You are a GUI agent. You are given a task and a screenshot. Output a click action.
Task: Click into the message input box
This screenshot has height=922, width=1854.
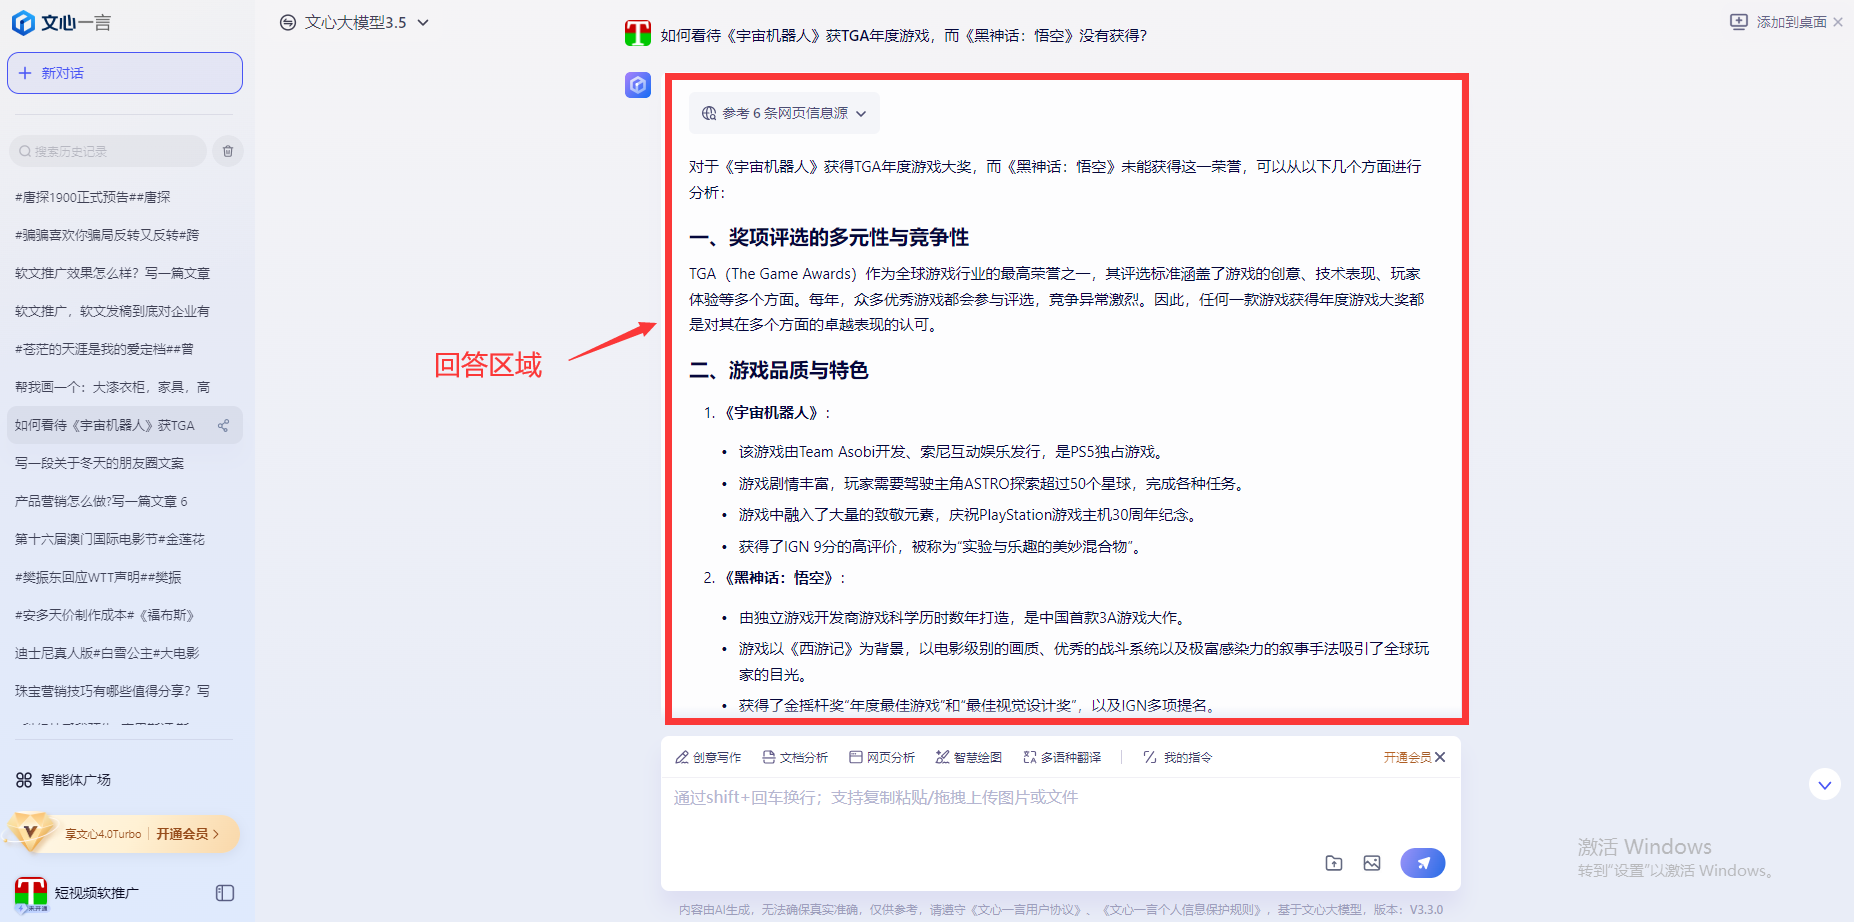click(1060, 810)
